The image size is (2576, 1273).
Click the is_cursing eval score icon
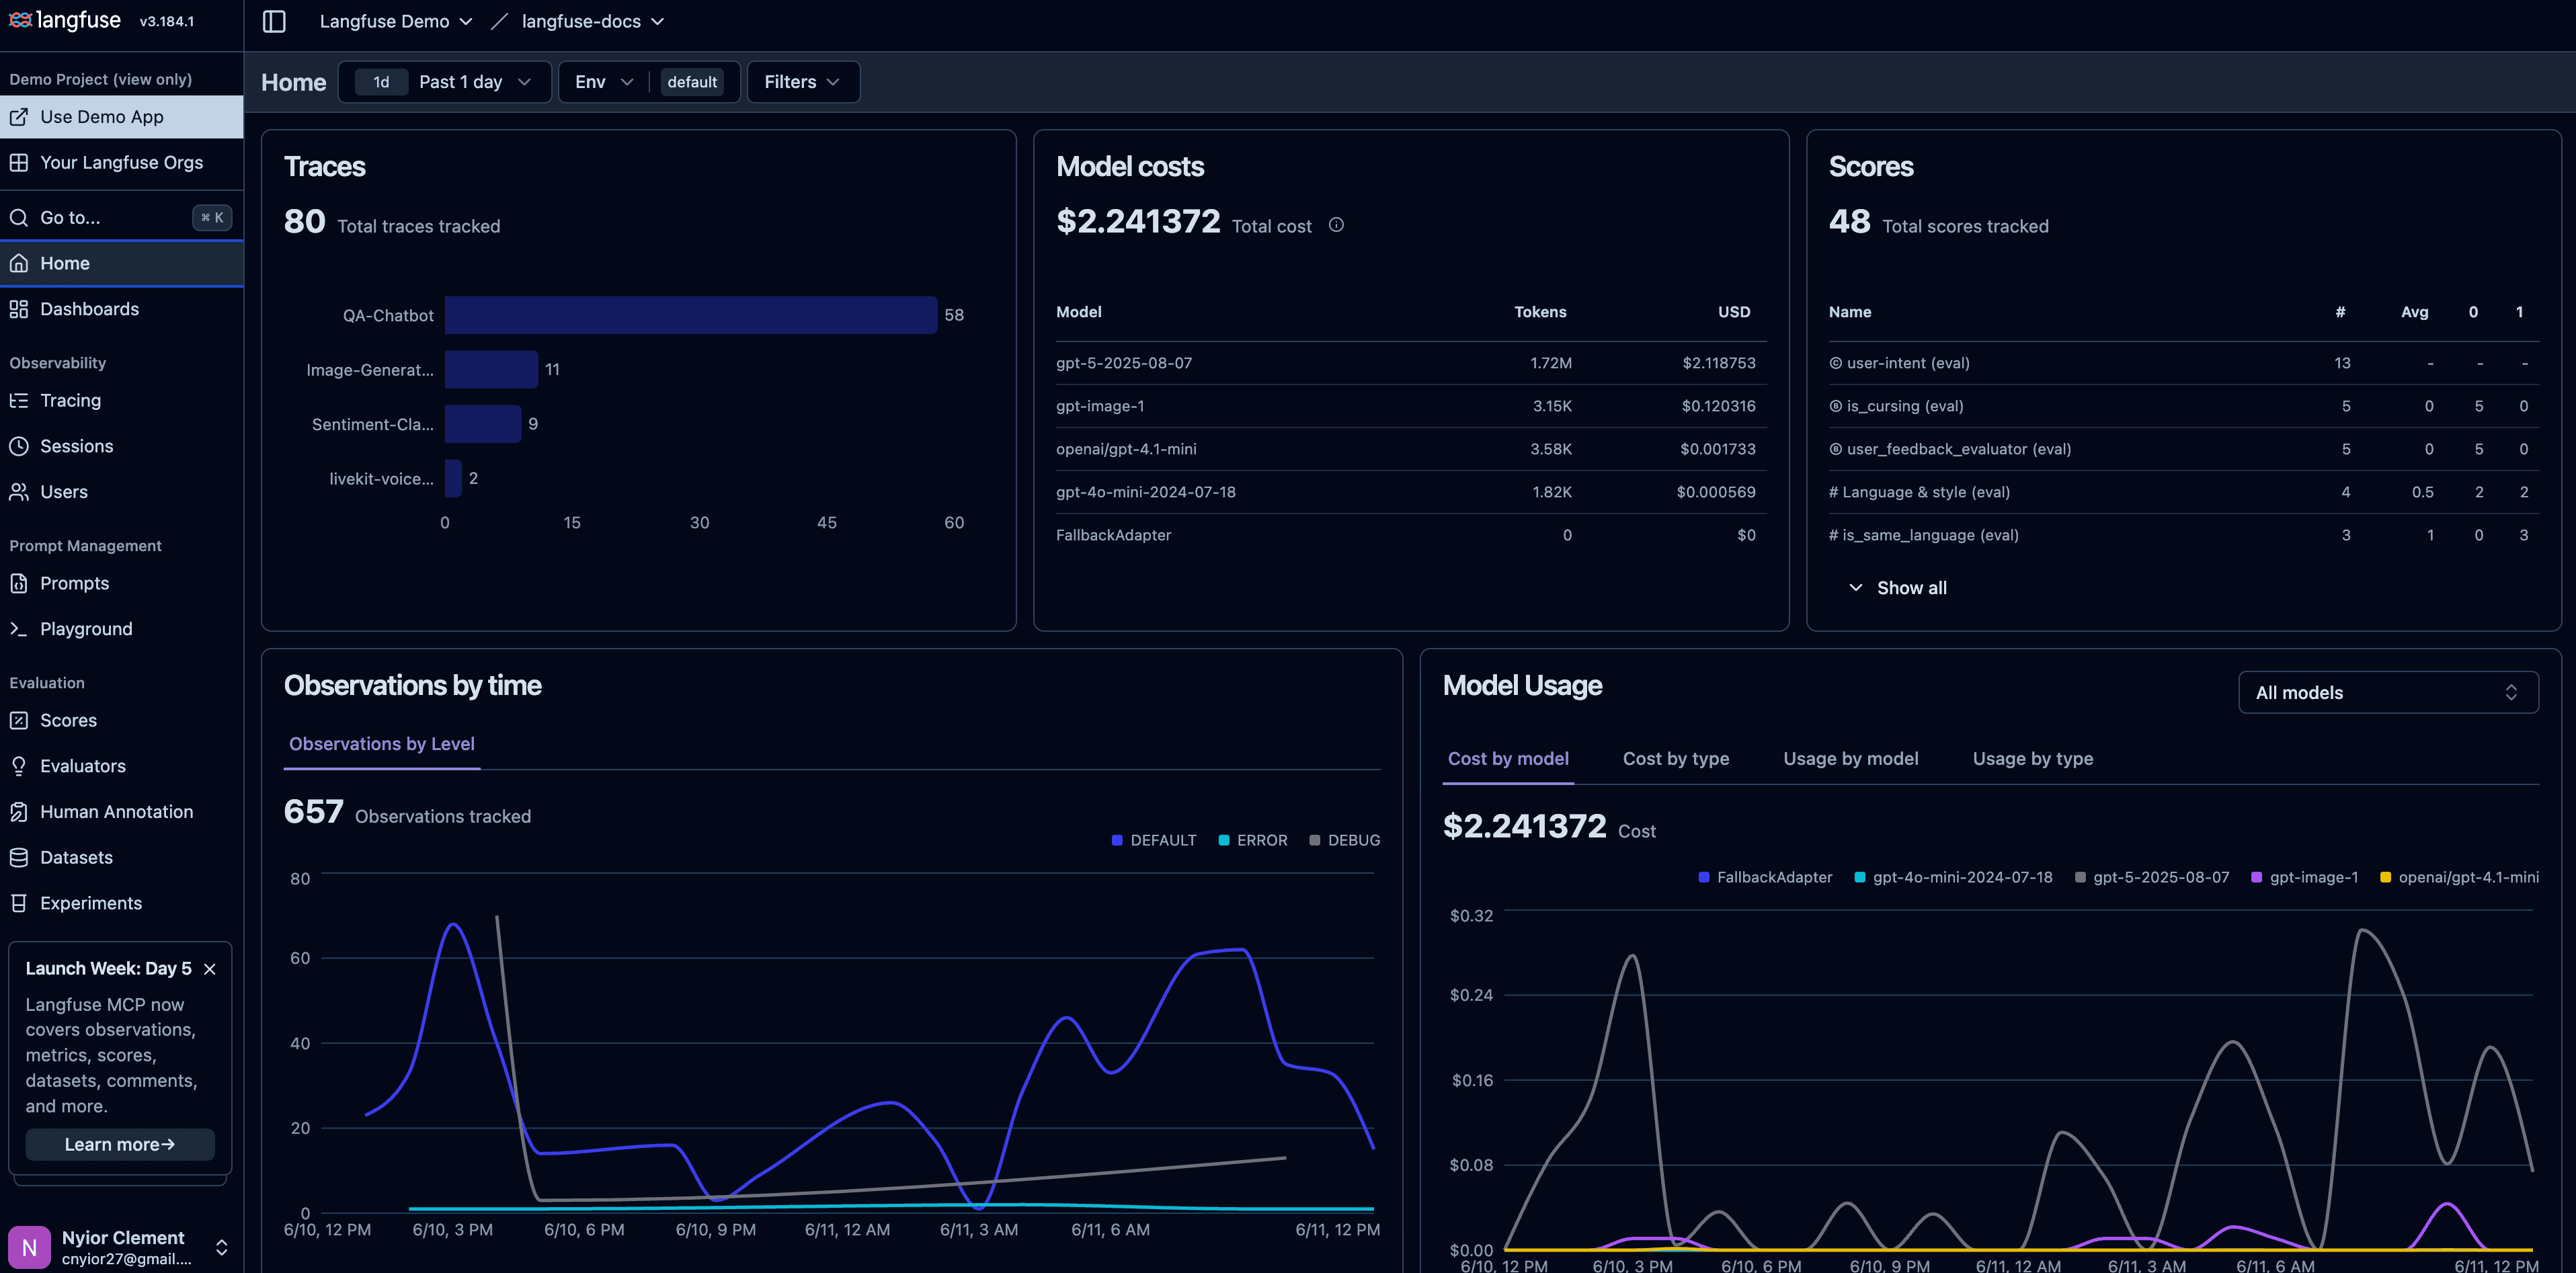point(1836,406)
